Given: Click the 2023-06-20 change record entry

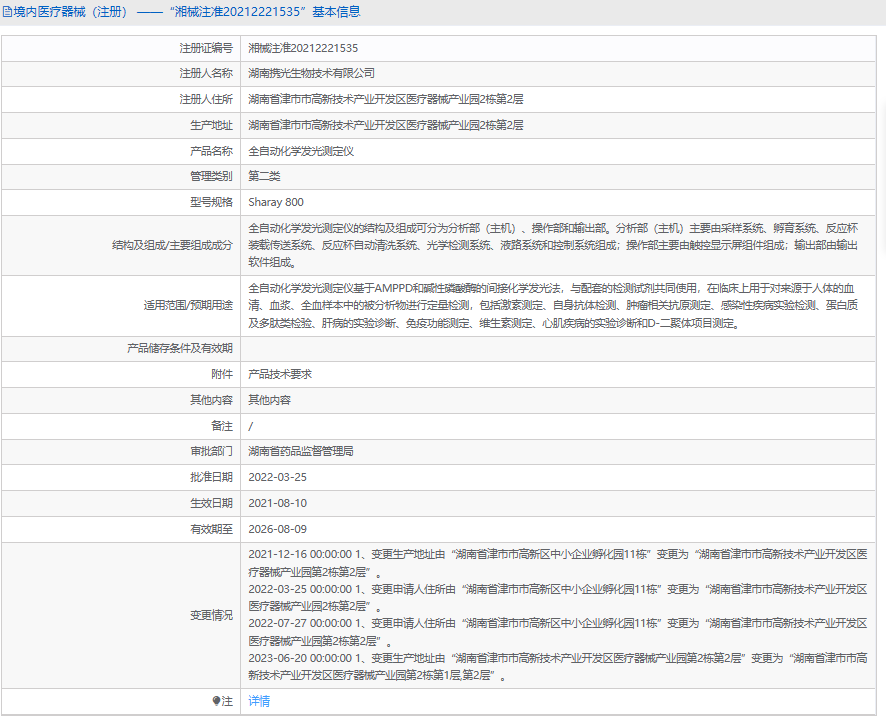Looking at the screenshot, I should tap(558, 667).
